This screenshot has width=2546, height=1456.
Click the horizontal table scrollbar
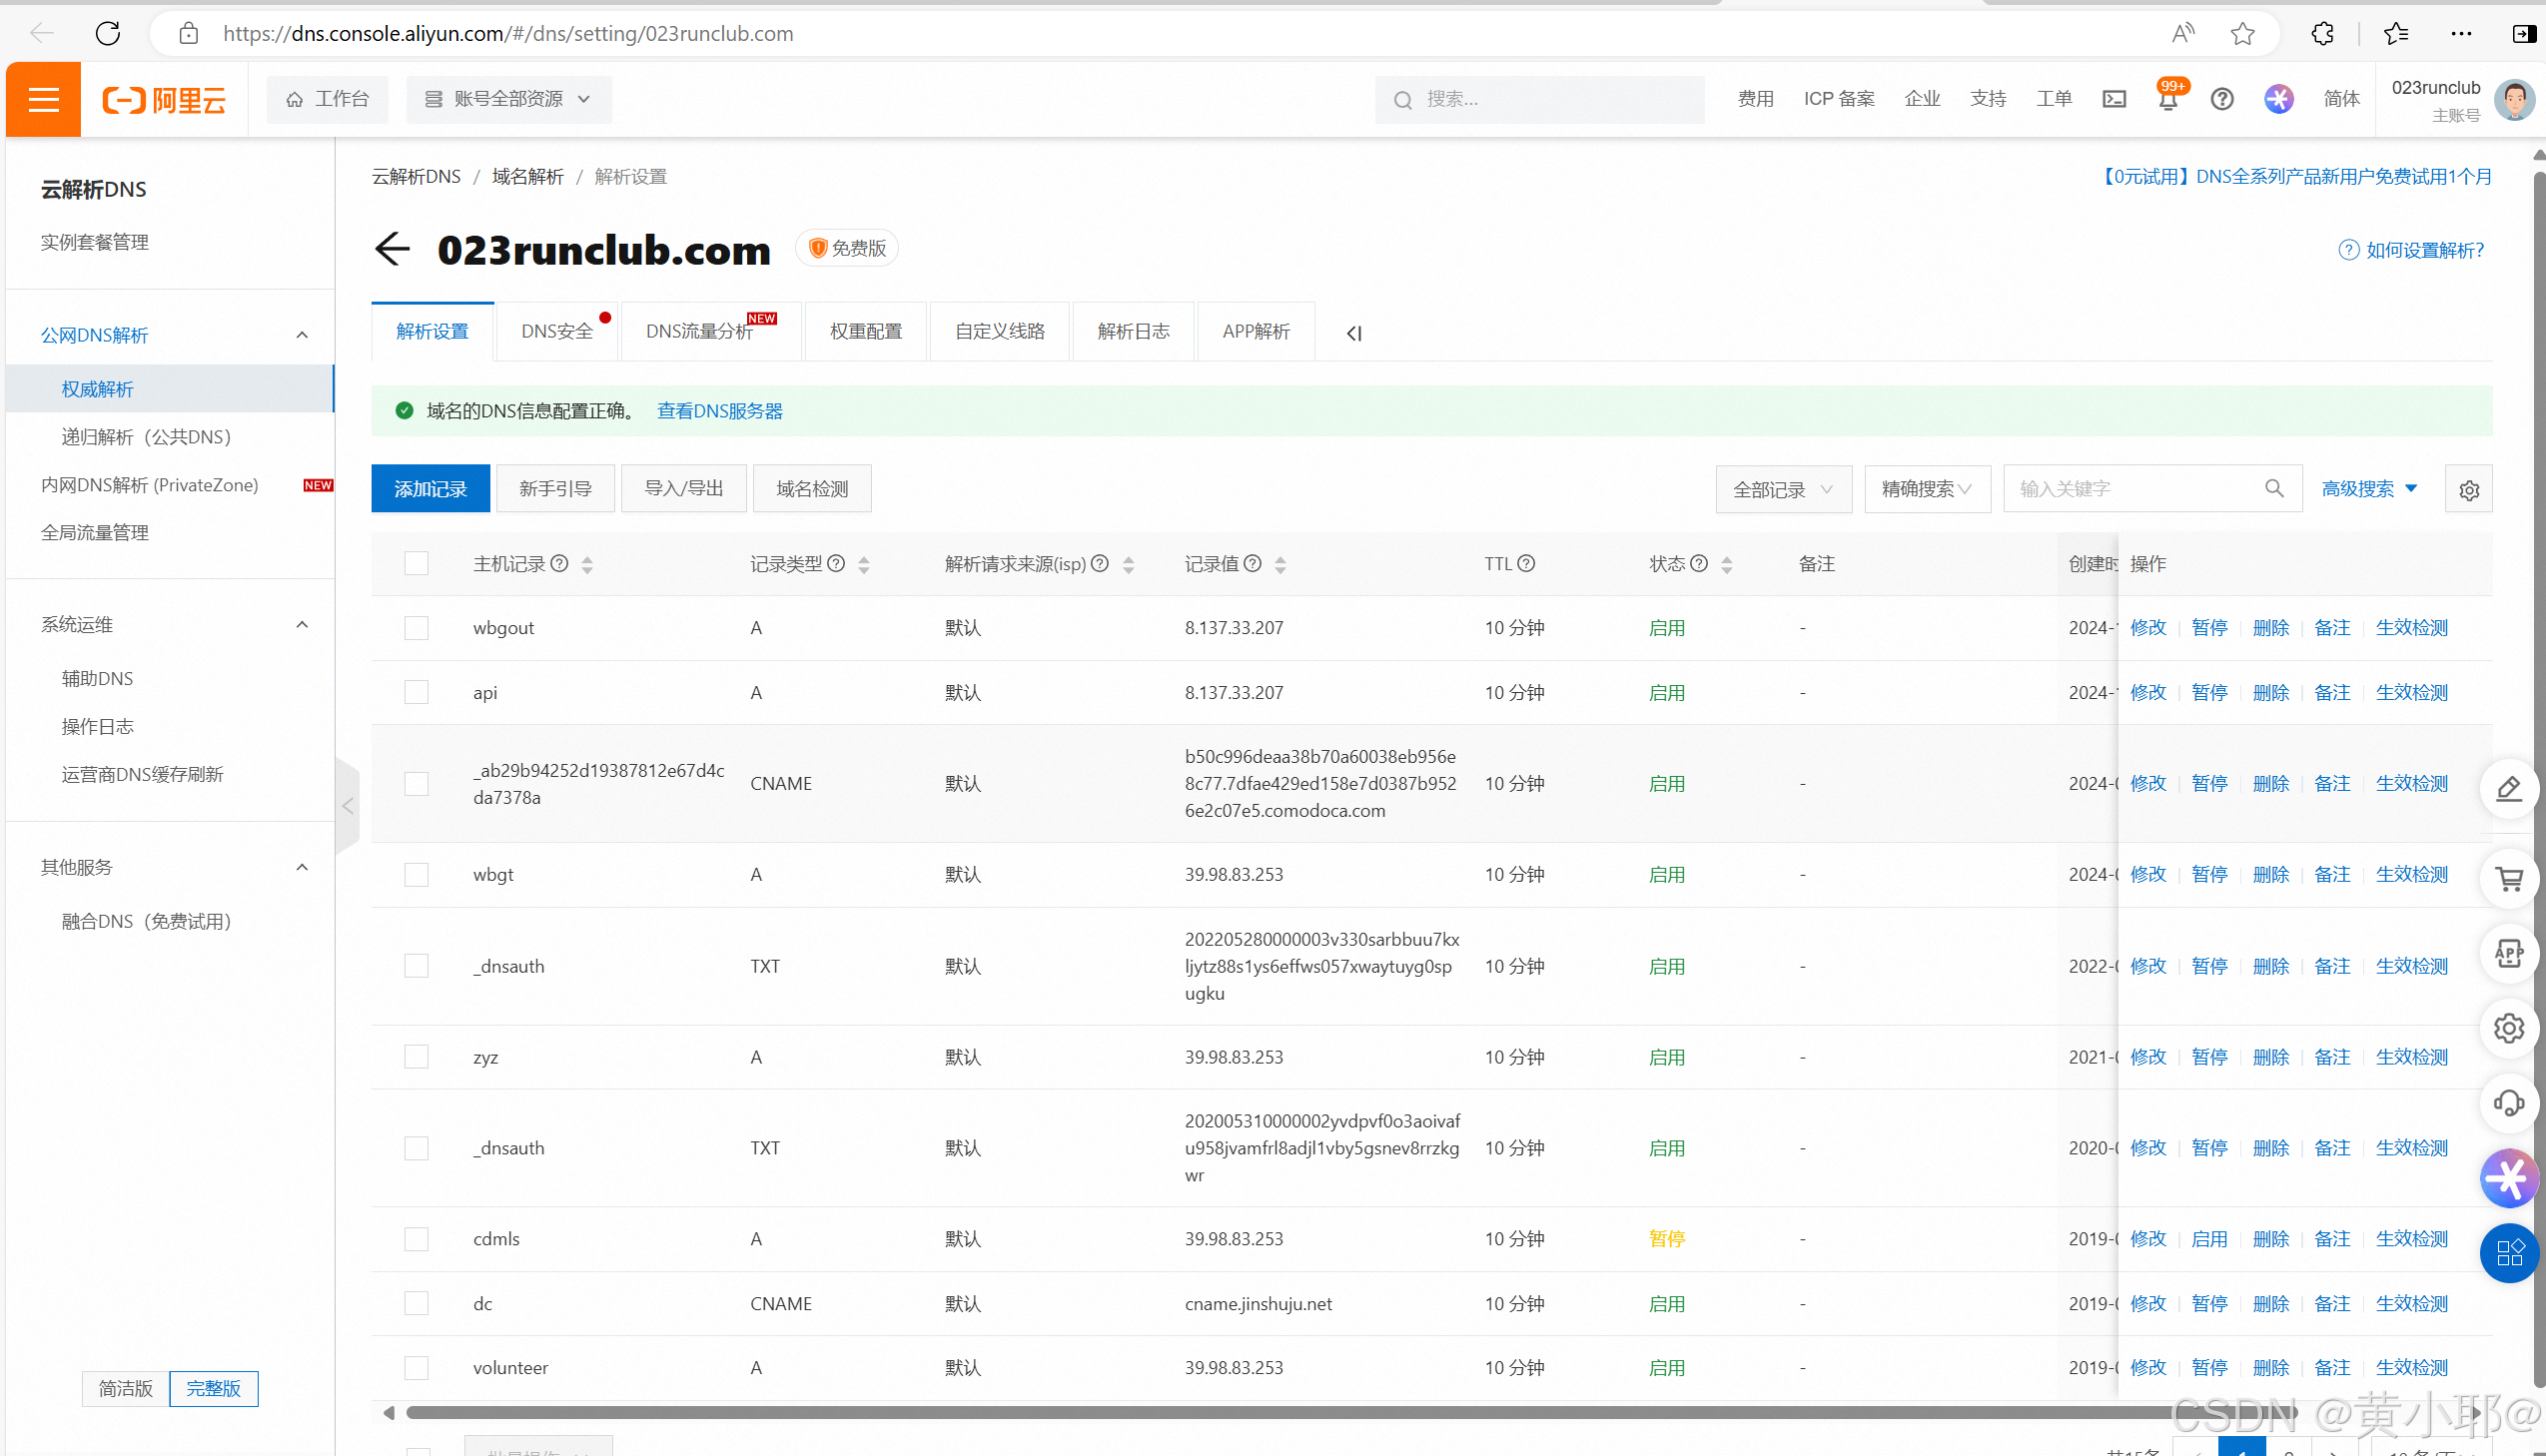click(1300, 1413)
